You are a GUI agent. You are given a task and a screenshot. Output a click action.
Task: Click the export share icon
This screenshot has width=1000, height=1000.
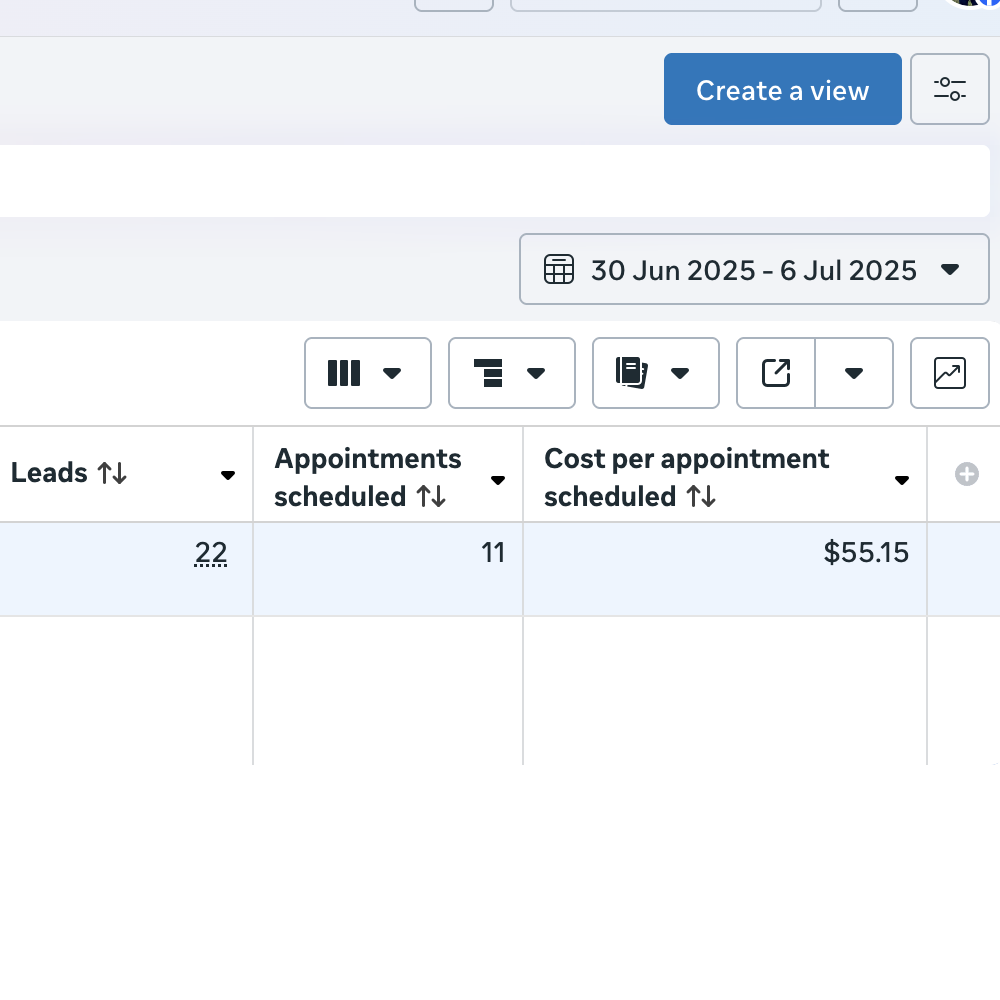point(776,373)
